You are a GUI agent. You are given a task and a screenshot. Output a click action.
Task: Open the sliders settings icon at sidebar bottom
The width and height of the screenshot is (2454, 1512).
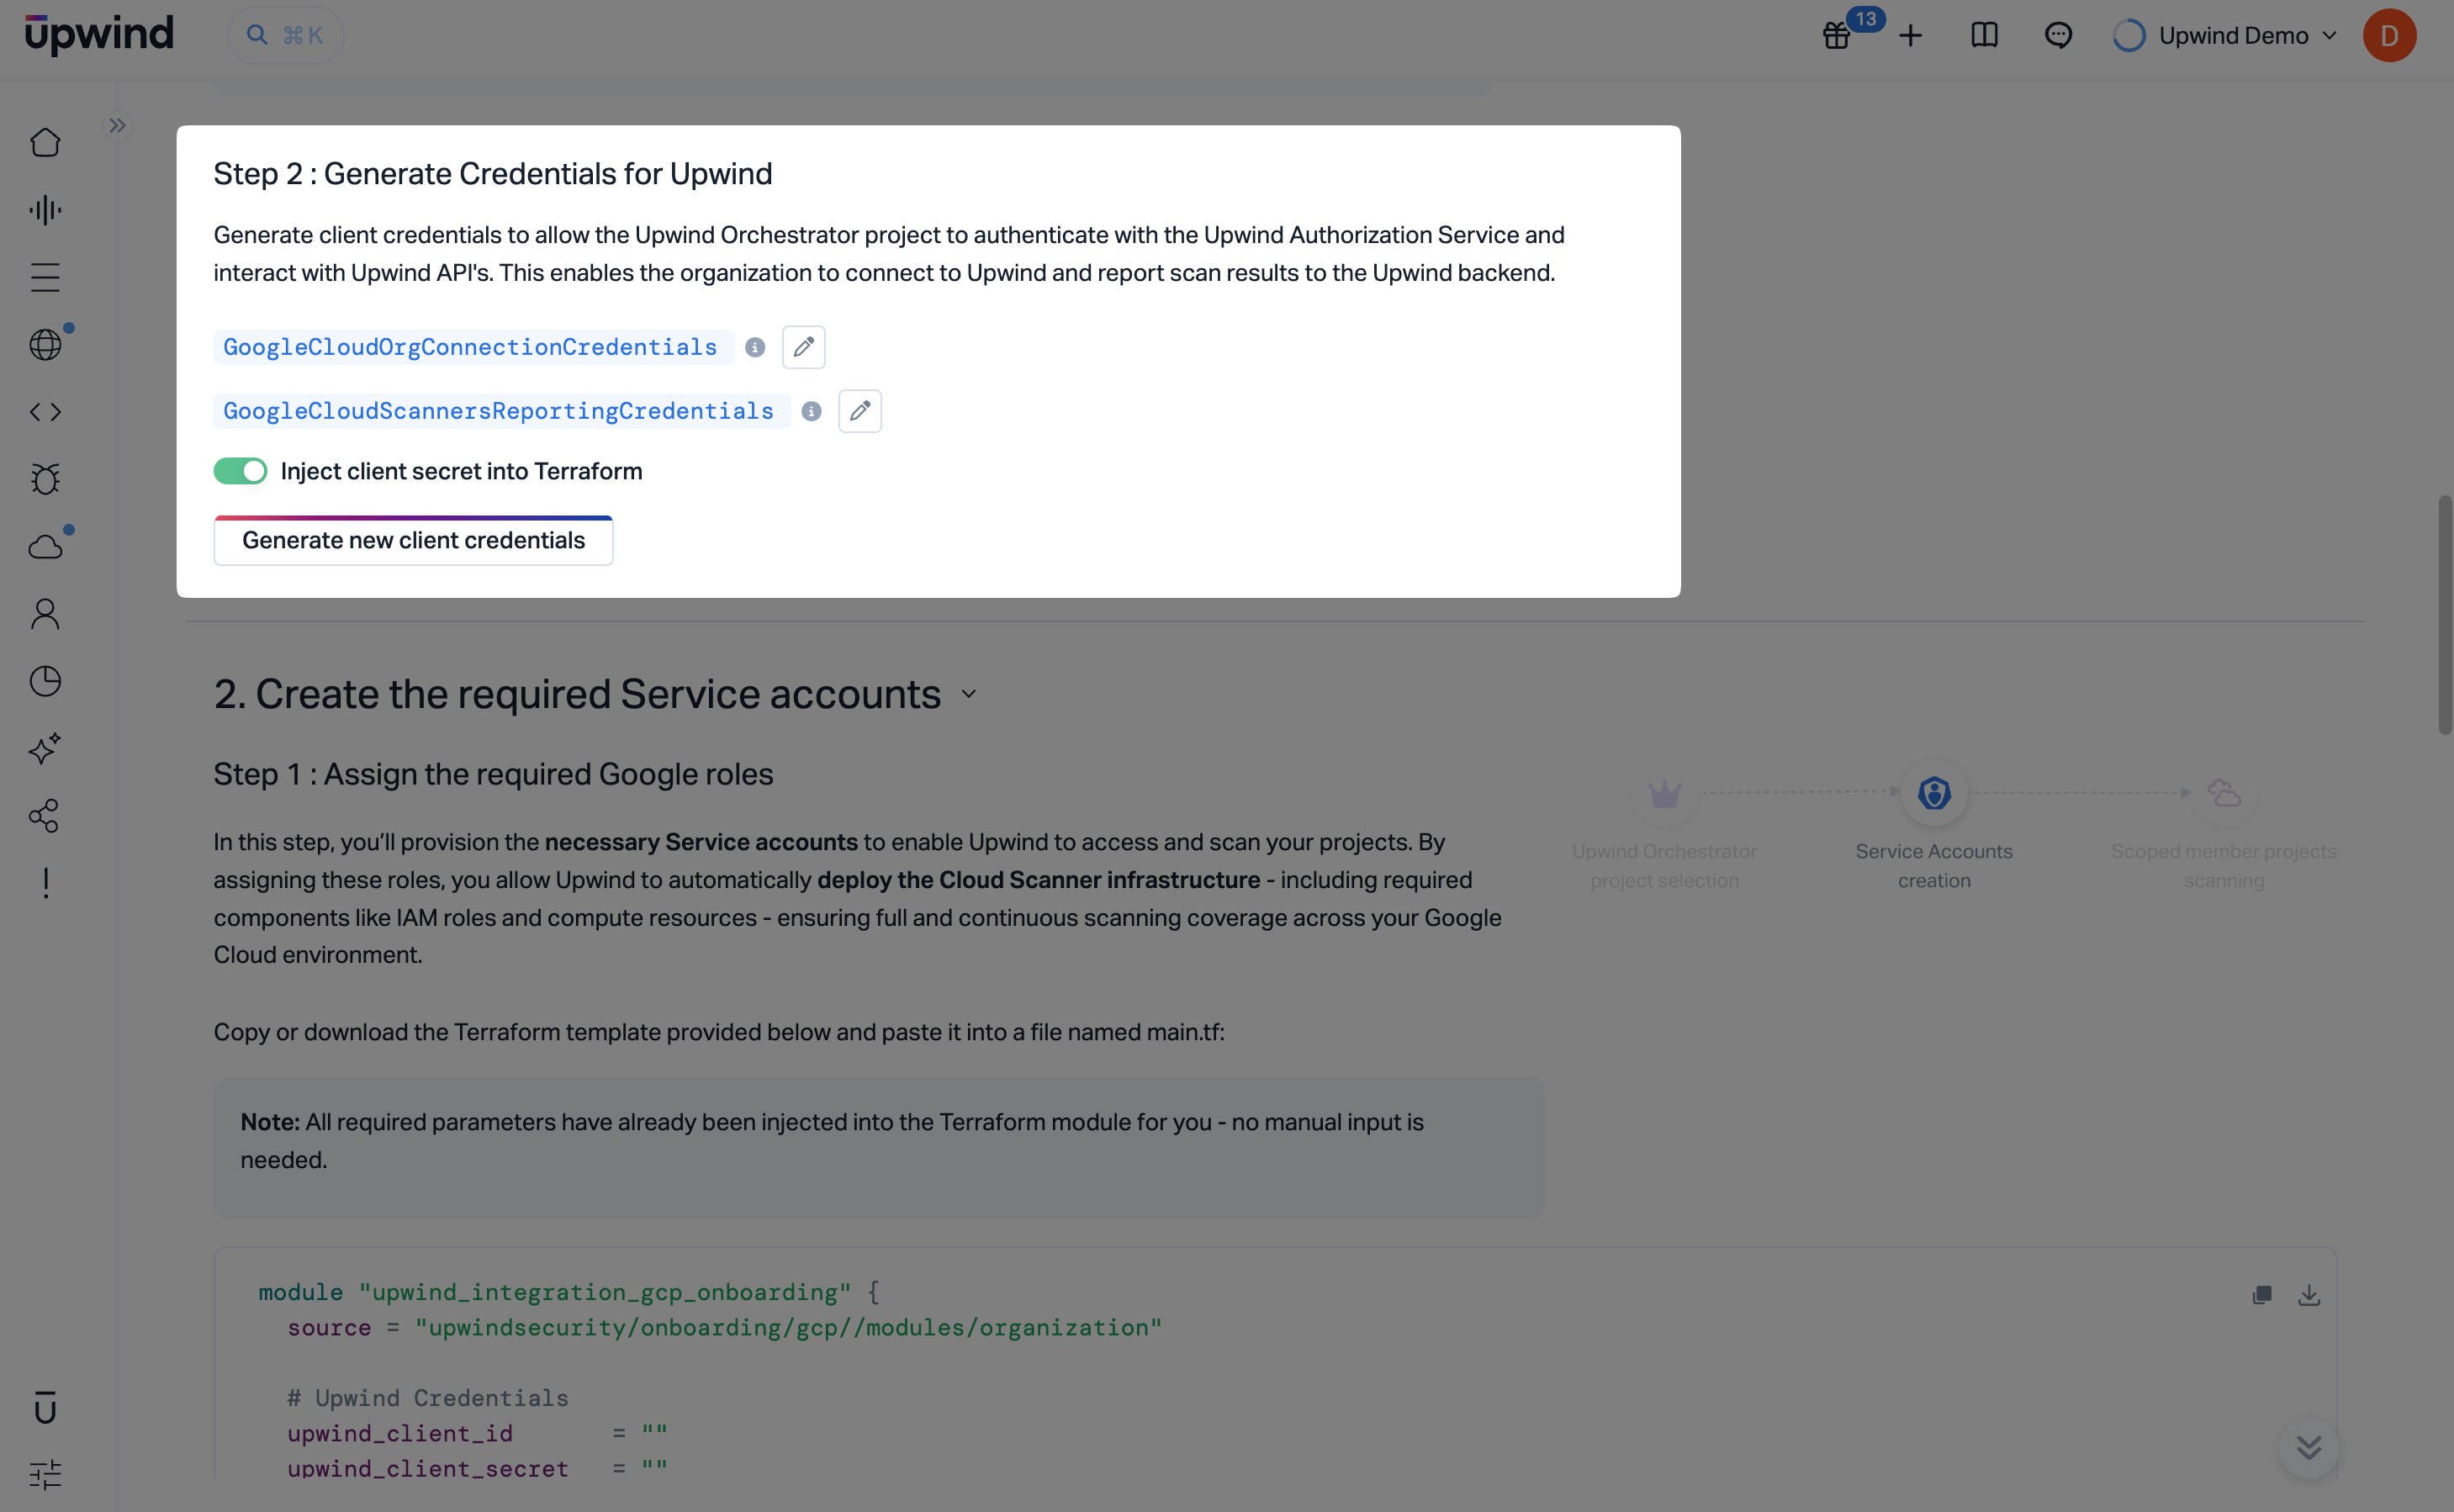[45, 1474]
